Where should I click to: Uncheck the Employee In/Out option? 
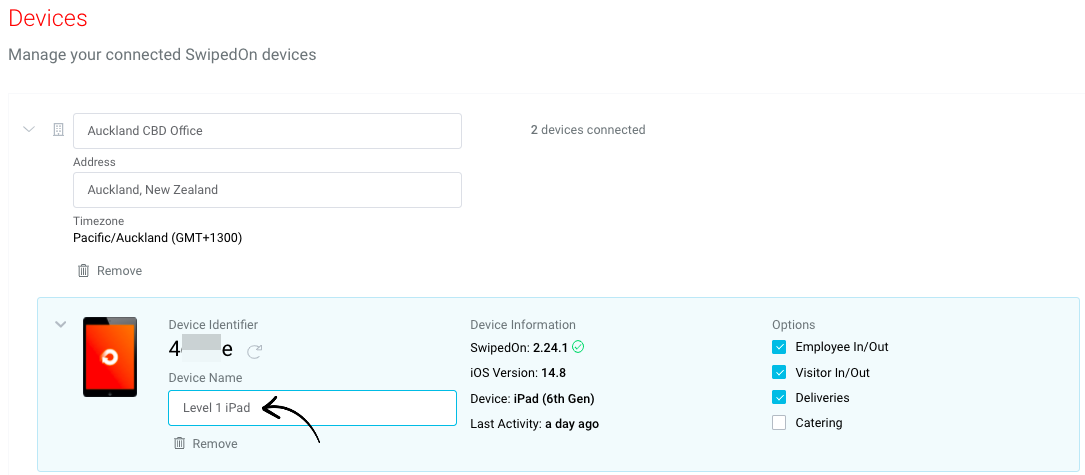click(779, 347)
